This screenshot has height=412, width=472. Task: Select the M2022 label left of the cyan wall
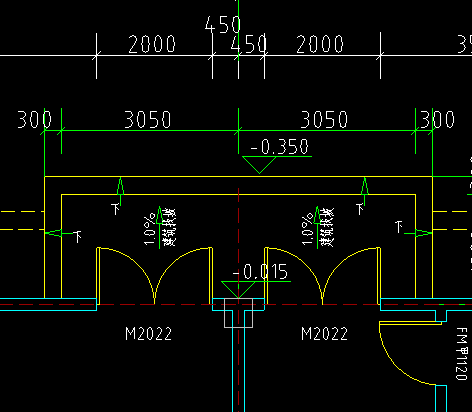(x=148, y=334)
